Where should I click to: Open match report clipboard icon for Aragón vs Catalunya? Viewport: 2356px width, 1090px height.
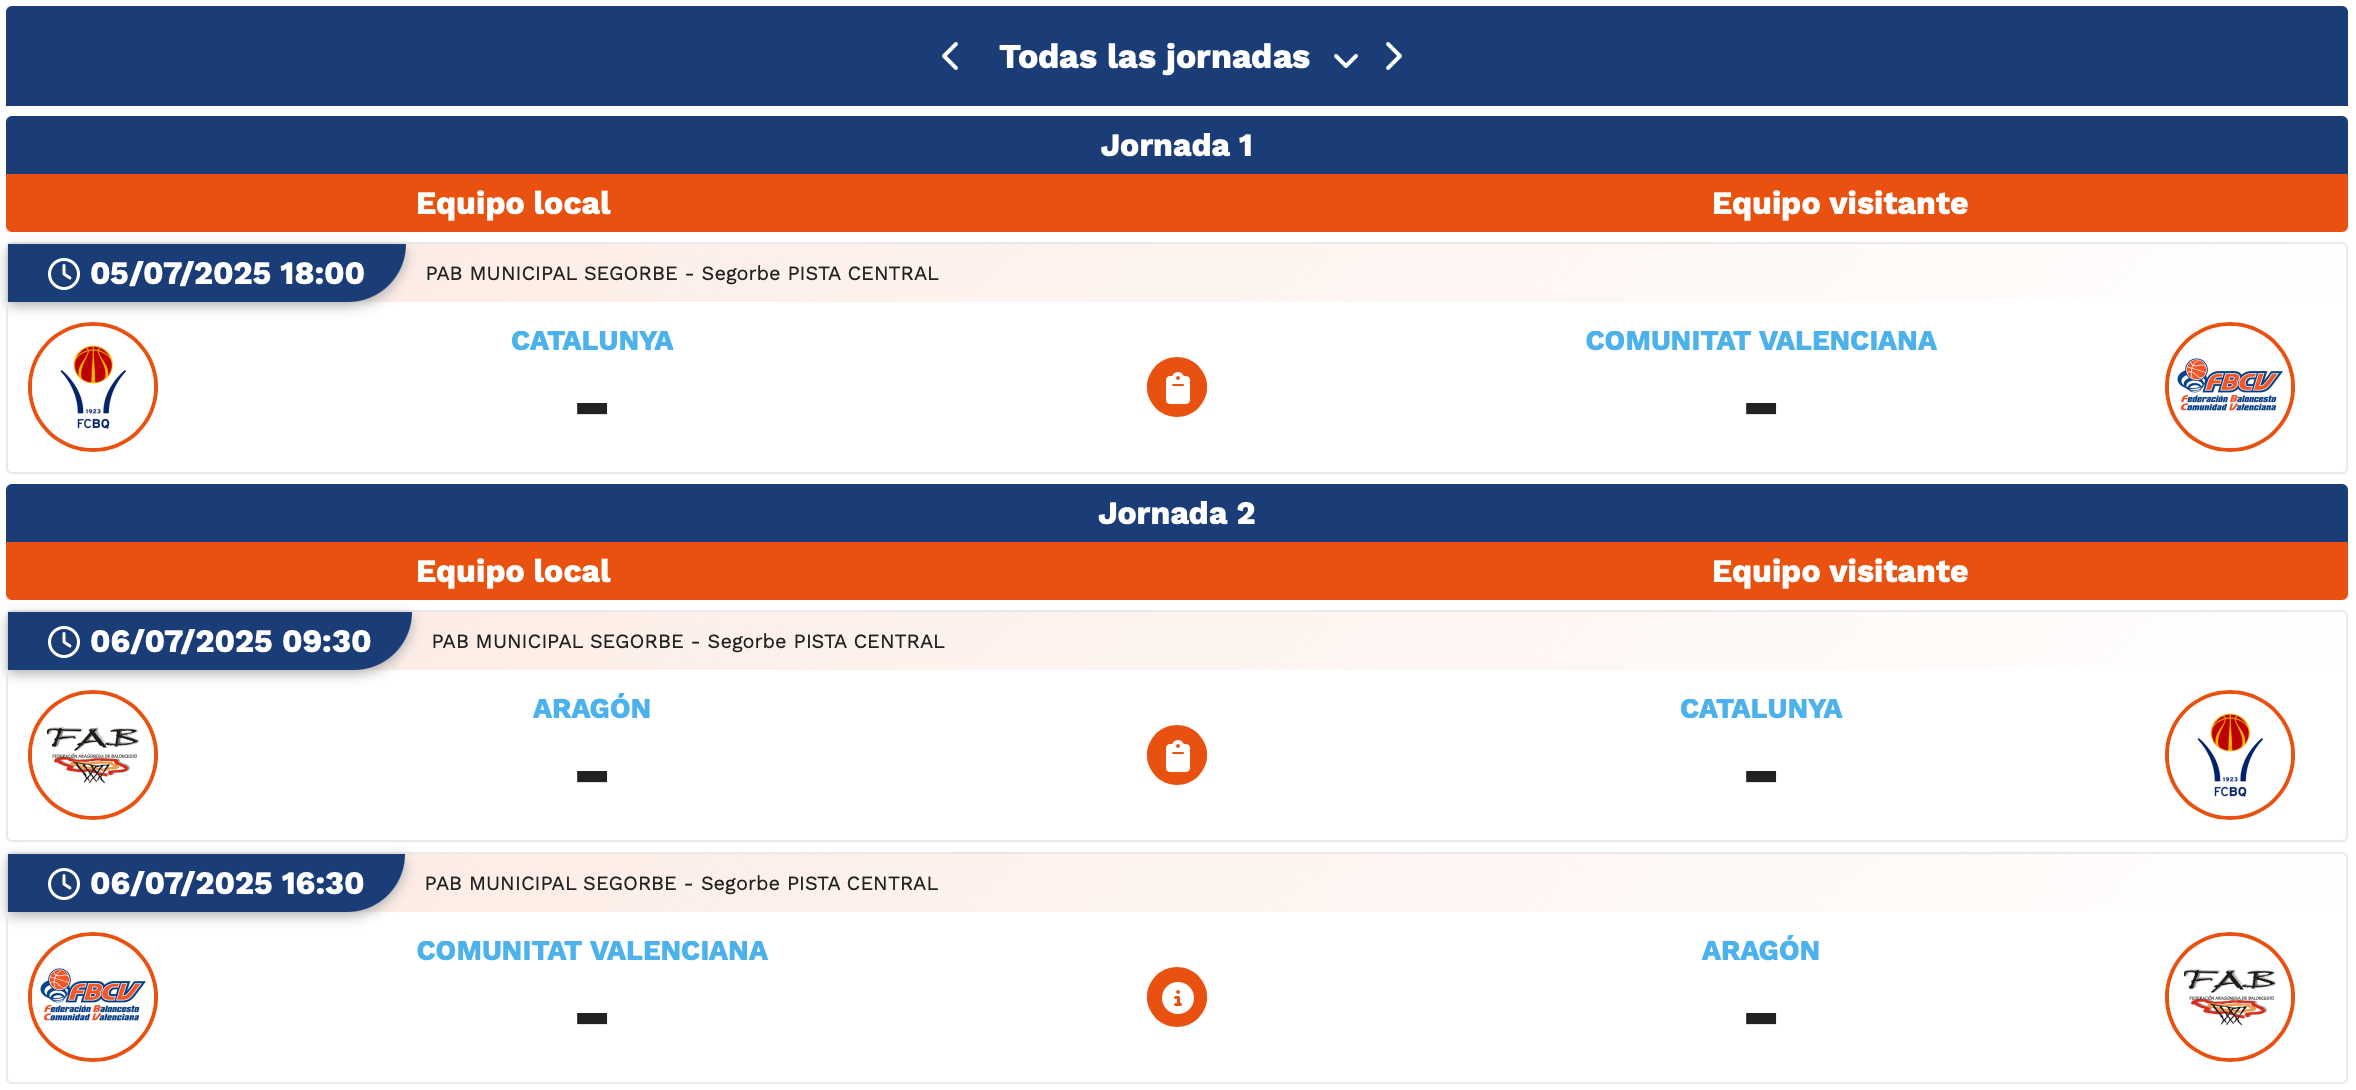1177,755
